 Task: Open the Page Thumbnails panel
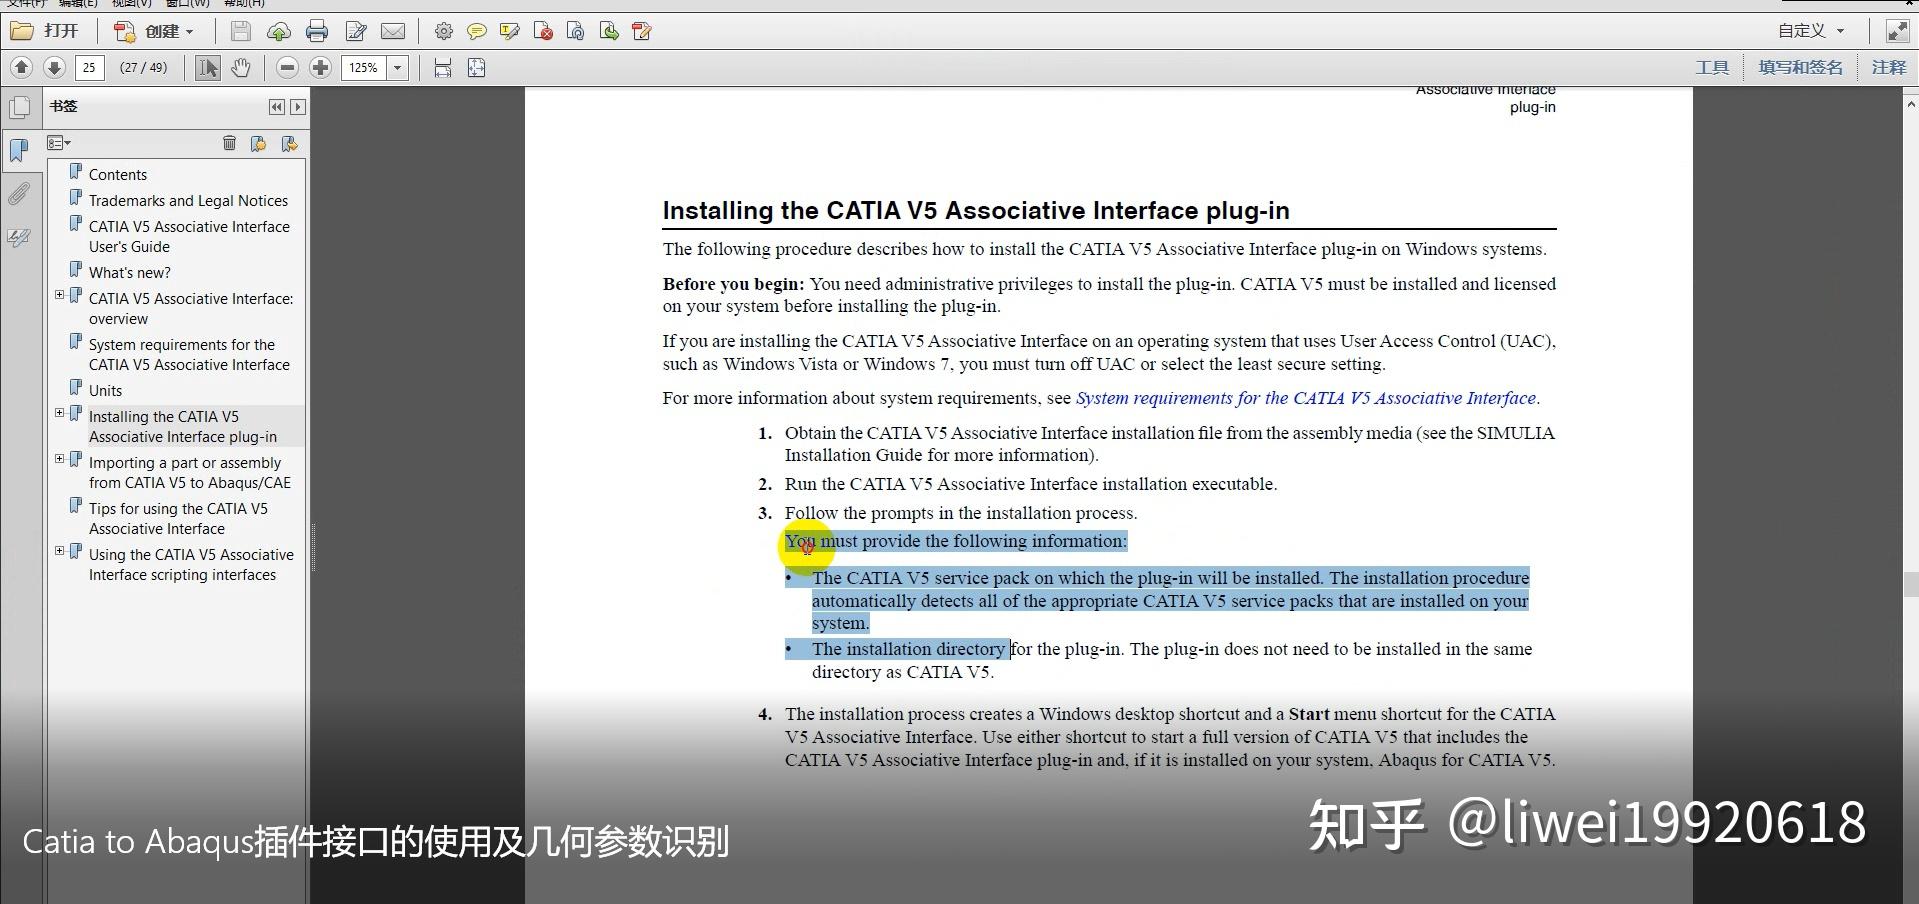[x=20, y=106]
